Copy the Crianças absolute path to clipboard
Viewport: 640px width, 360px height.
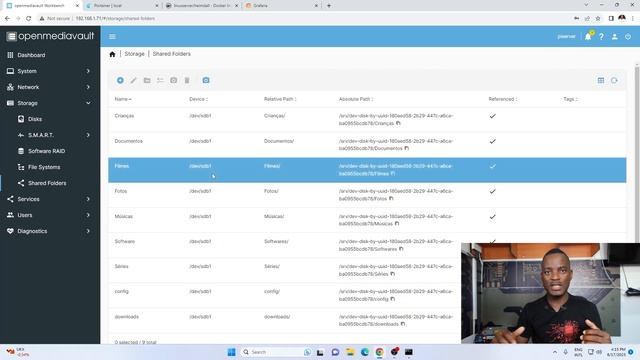coord(398,123)
